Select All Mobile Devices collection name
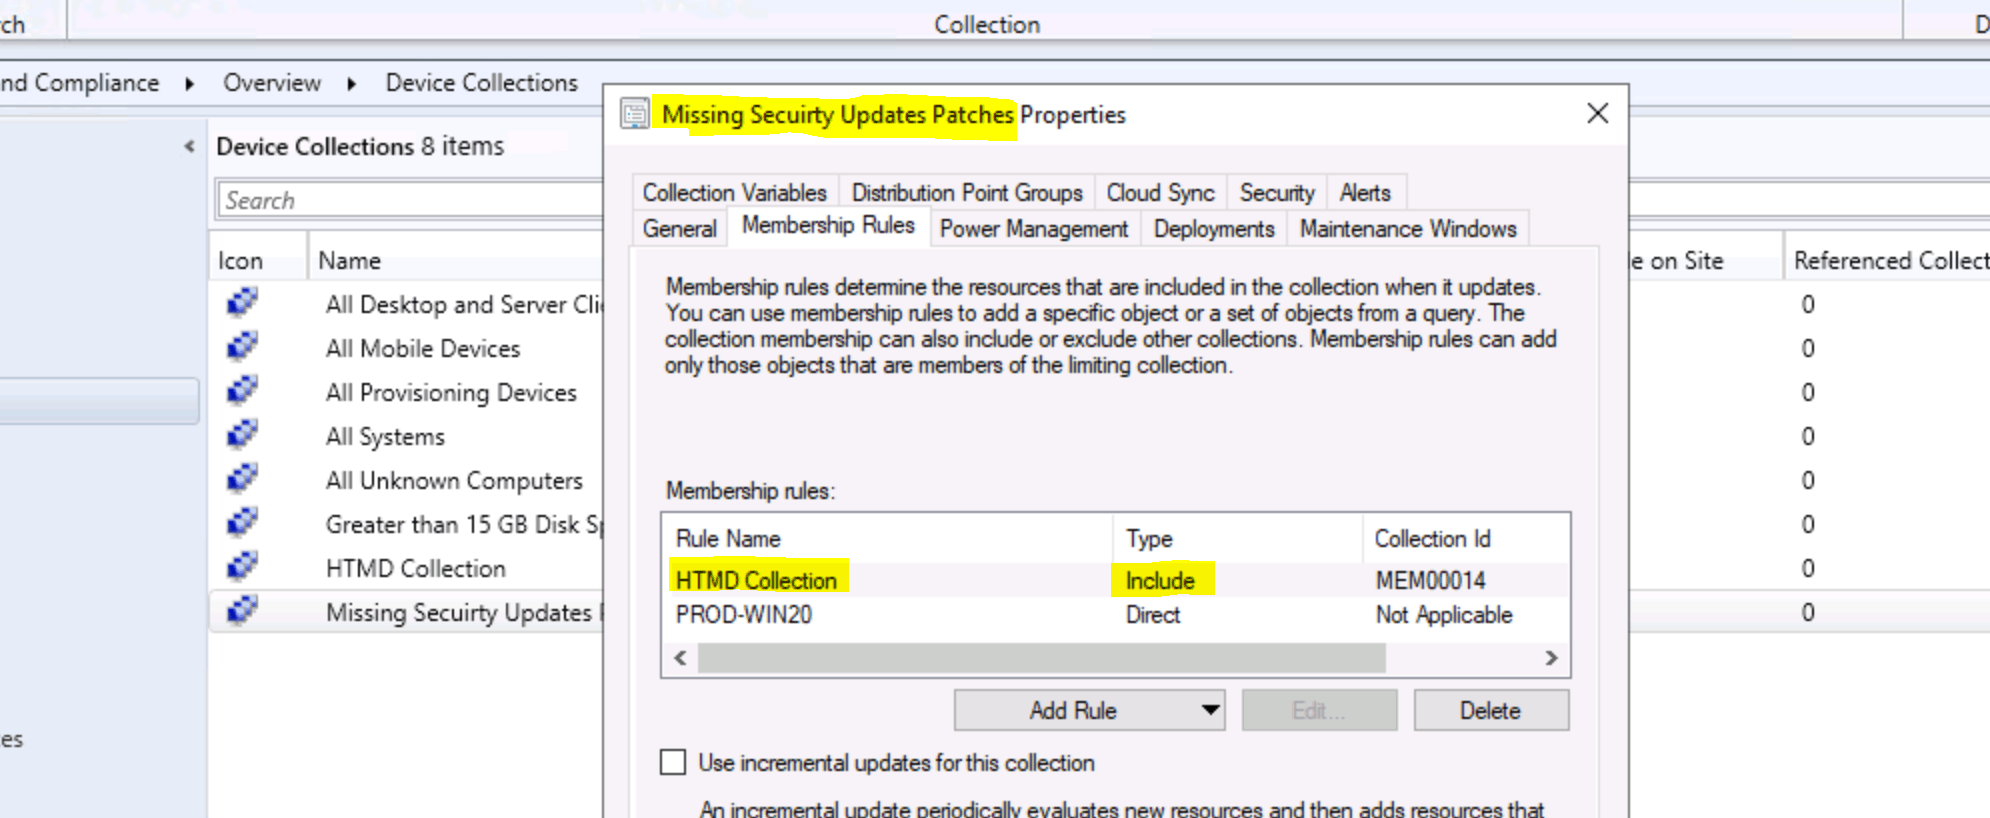Screen dimensions: 1990x818 coord(423,348)
